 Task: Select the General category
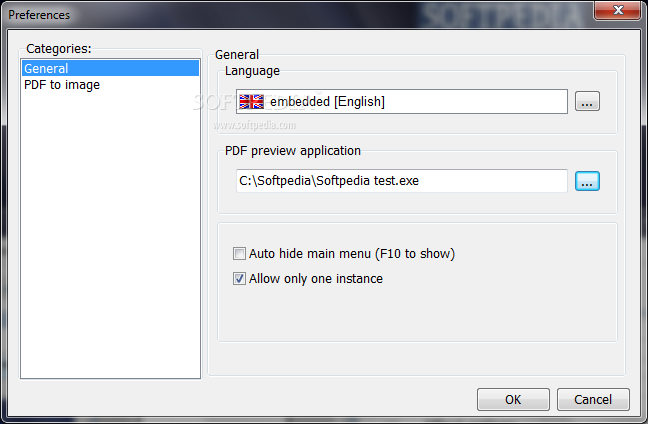click(x=110, y=68)
